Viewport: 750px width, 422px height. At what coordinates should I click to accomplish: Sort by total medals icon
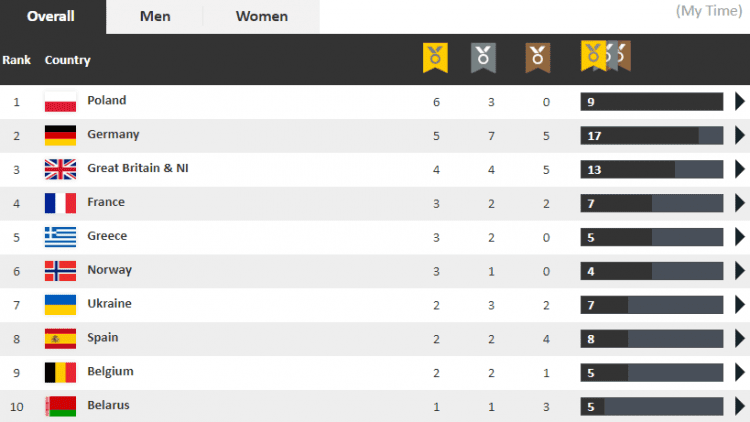(x=604, y=56)
